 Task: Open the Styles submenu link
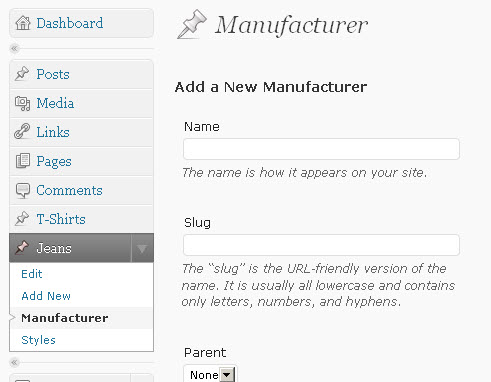[38, 340]
